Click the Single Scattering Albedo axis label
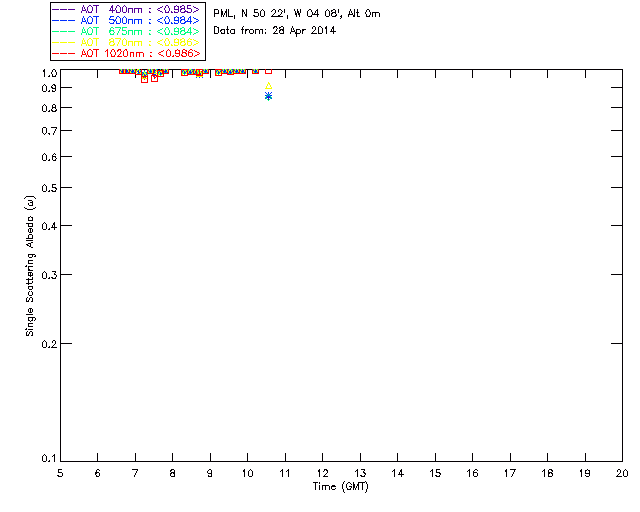The width and height of the screenshot is (640, 512). (x=30, y=266)
